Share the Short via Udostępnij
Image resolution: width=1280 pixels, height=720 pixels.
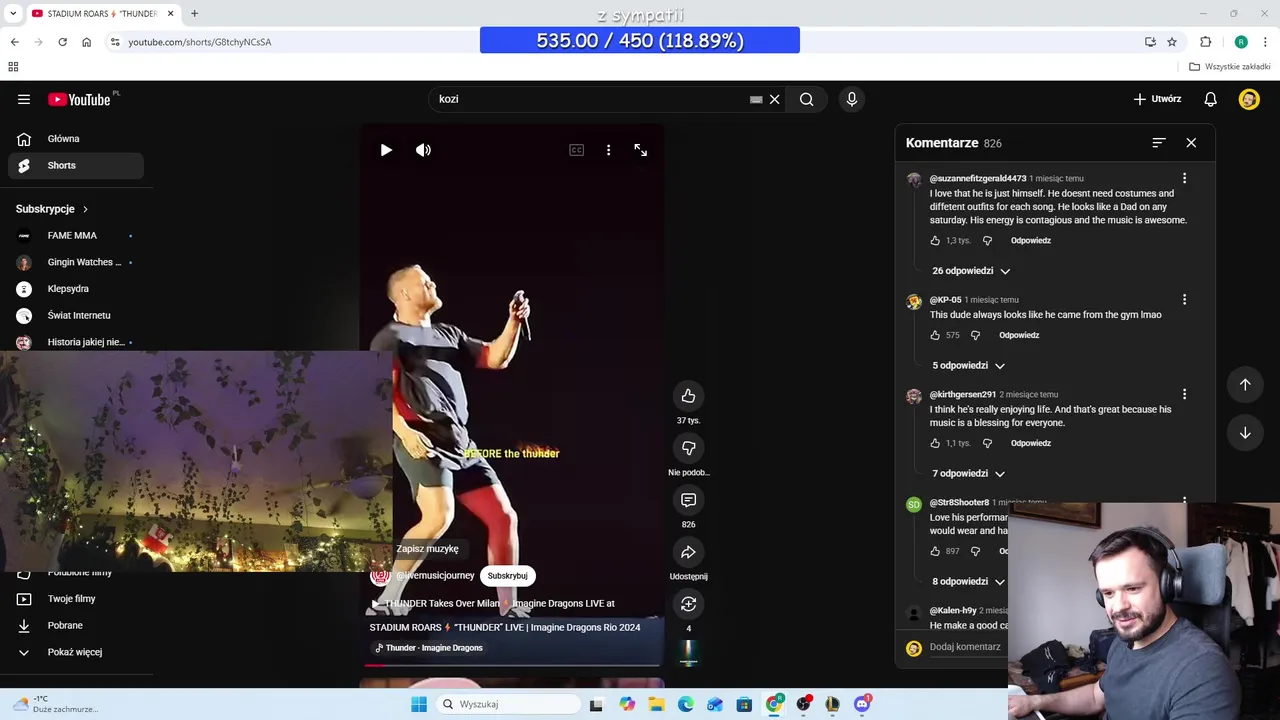pos(688,552)
